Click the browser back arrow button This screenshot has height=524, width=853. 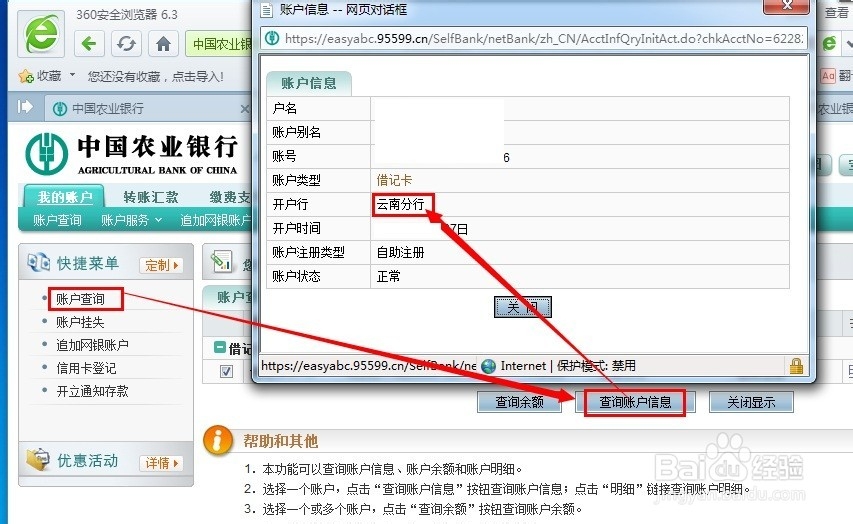(x=89, y=44)
